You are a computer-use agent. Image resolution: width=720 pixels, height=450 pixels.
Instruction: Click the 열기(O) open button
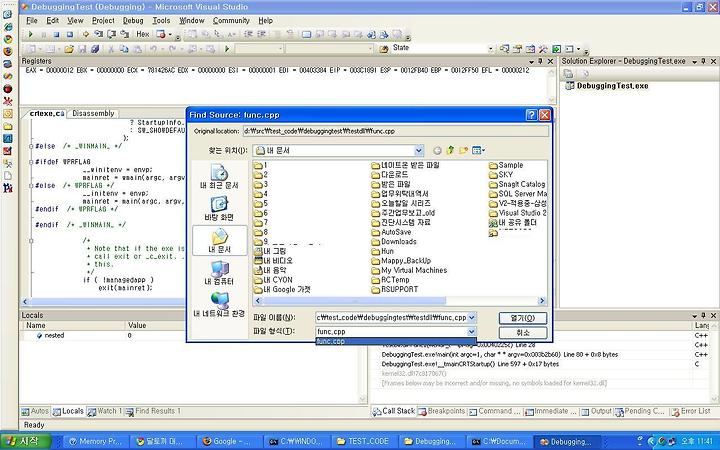[x=523, y=318]
